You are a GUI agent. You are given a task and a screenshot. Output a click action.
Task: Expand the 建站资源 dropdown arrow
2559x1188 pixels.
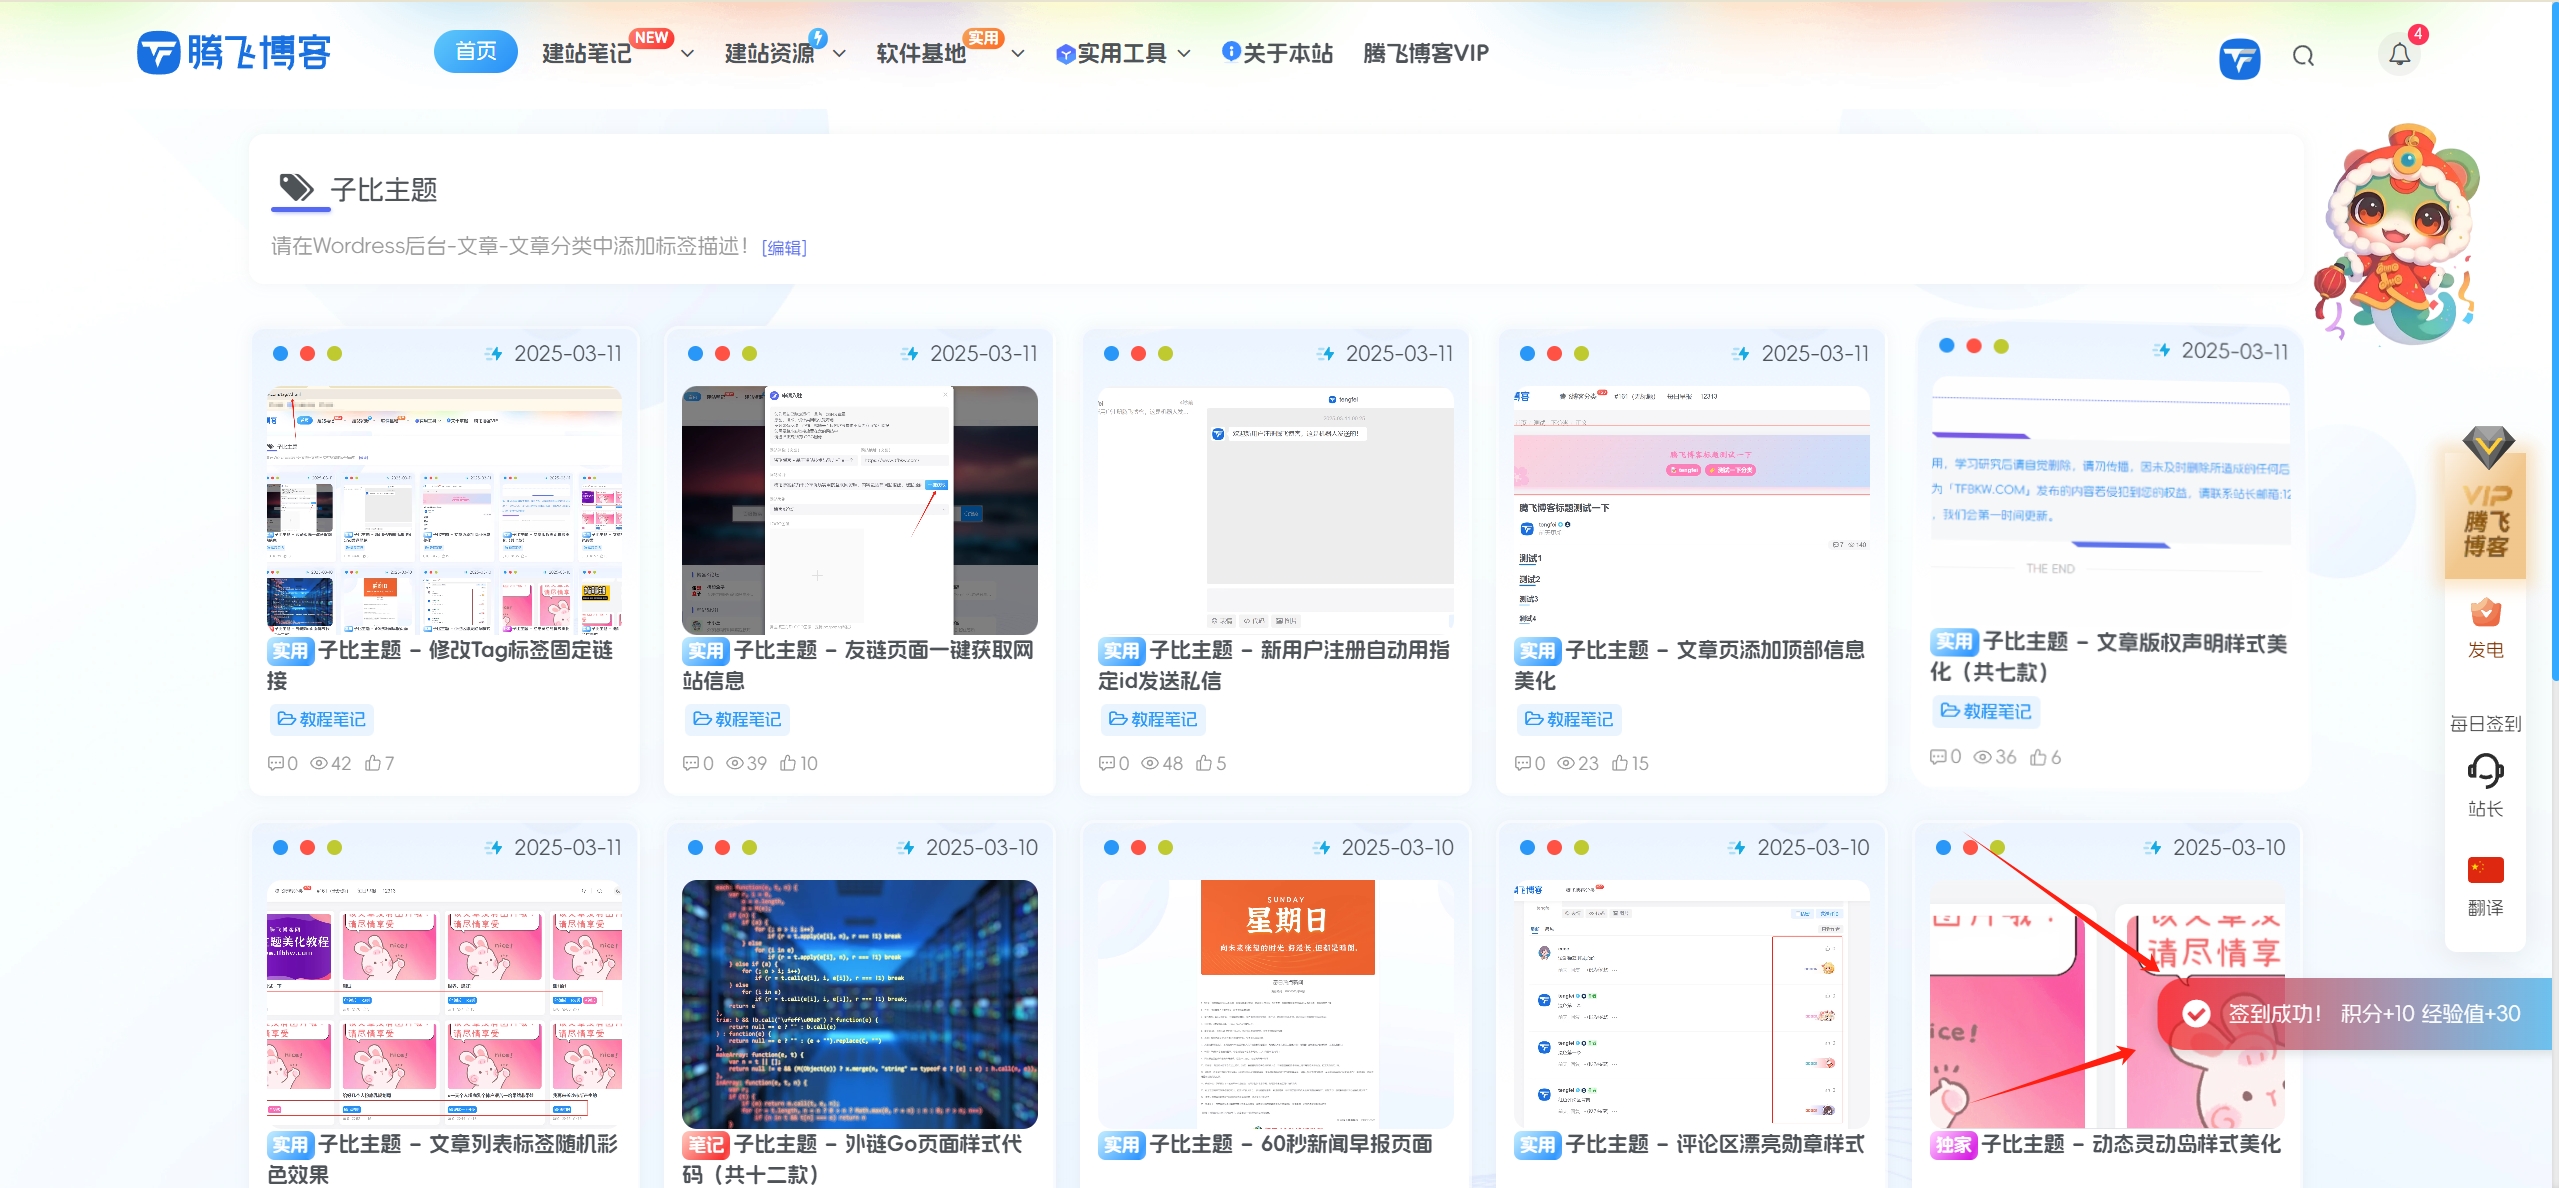pyautogui.click(x=839, y=54)
